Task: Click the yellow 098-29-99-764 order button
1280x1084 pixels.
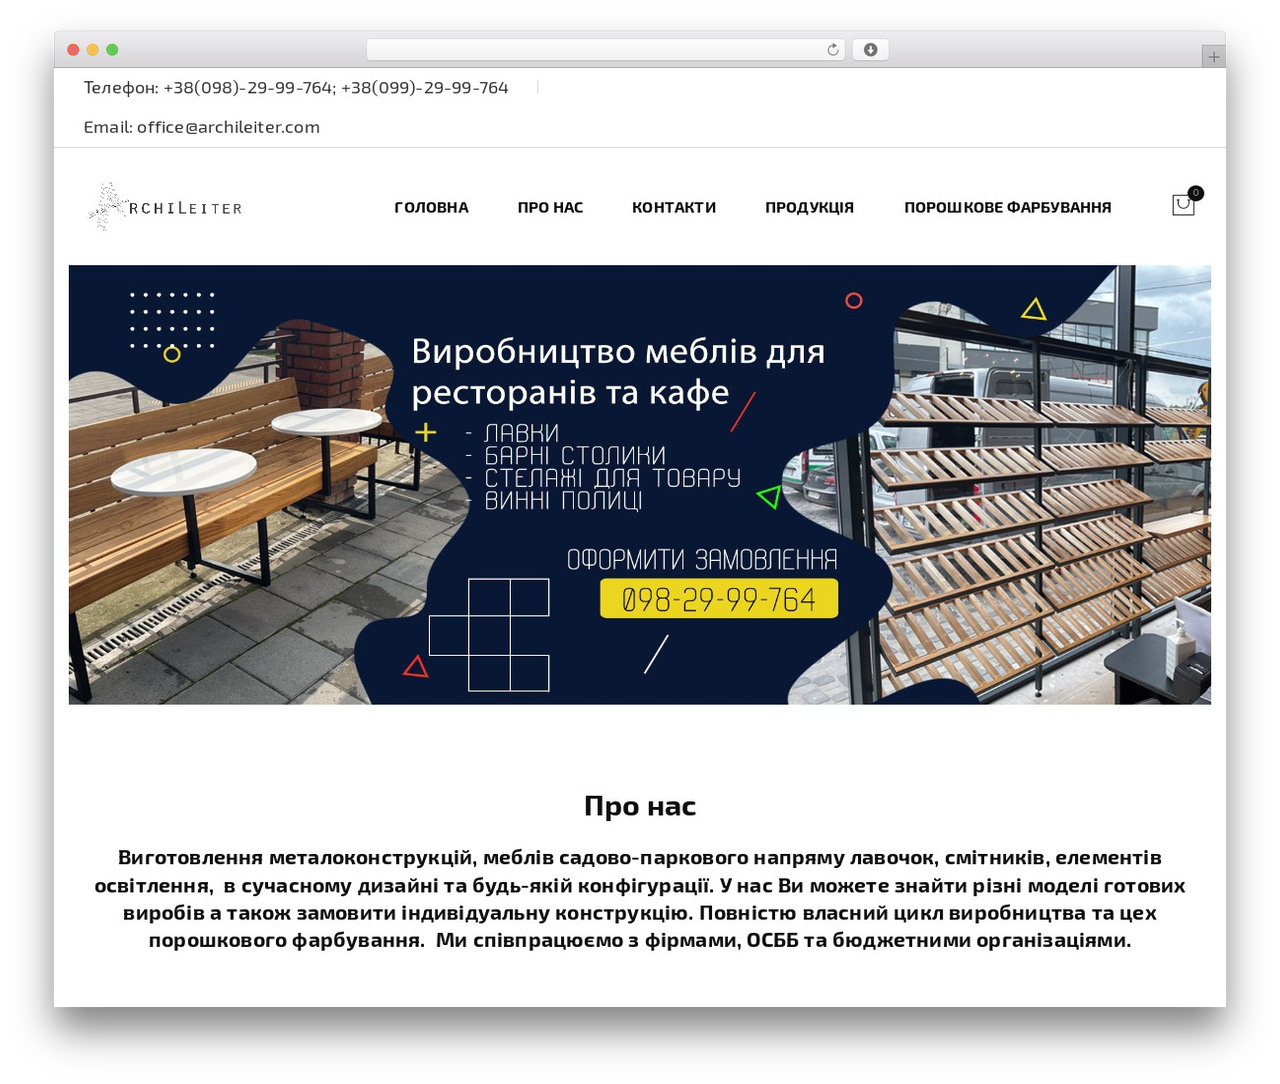Action: [x=718, y=599]
